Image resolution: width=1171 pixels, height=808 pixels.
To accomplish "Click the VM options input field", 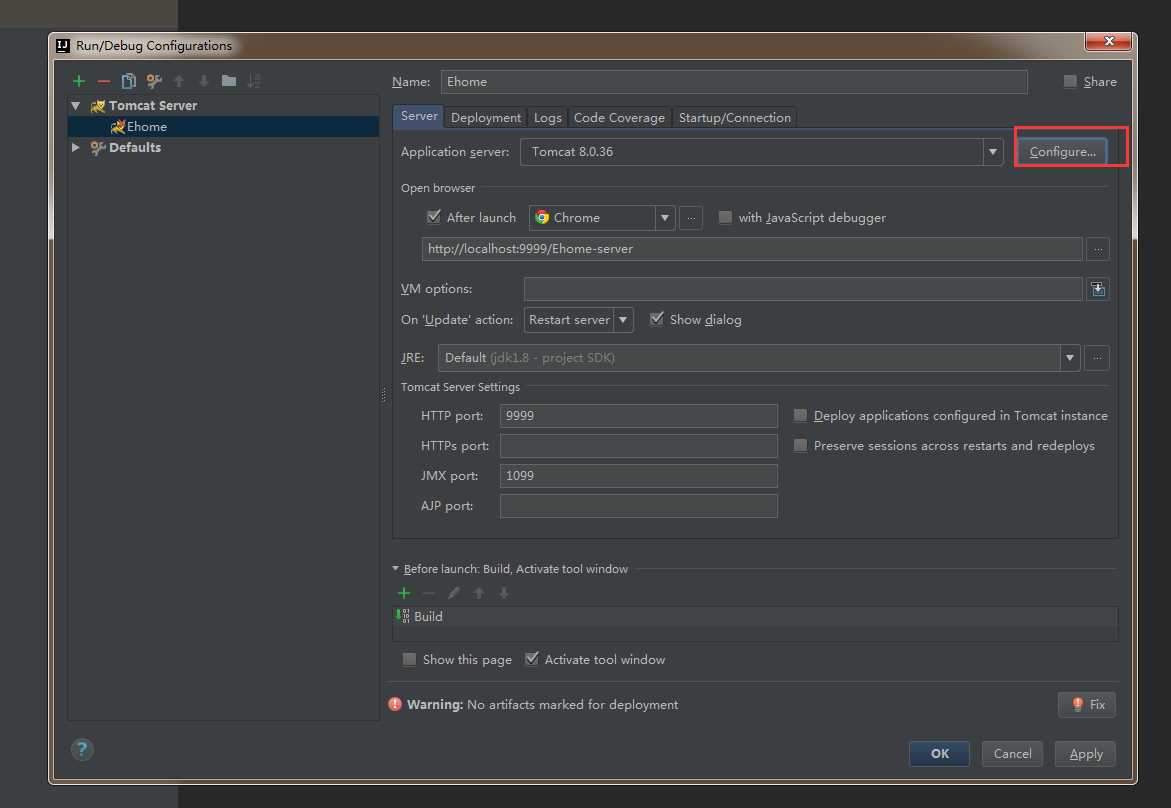I will coord(803,289).
